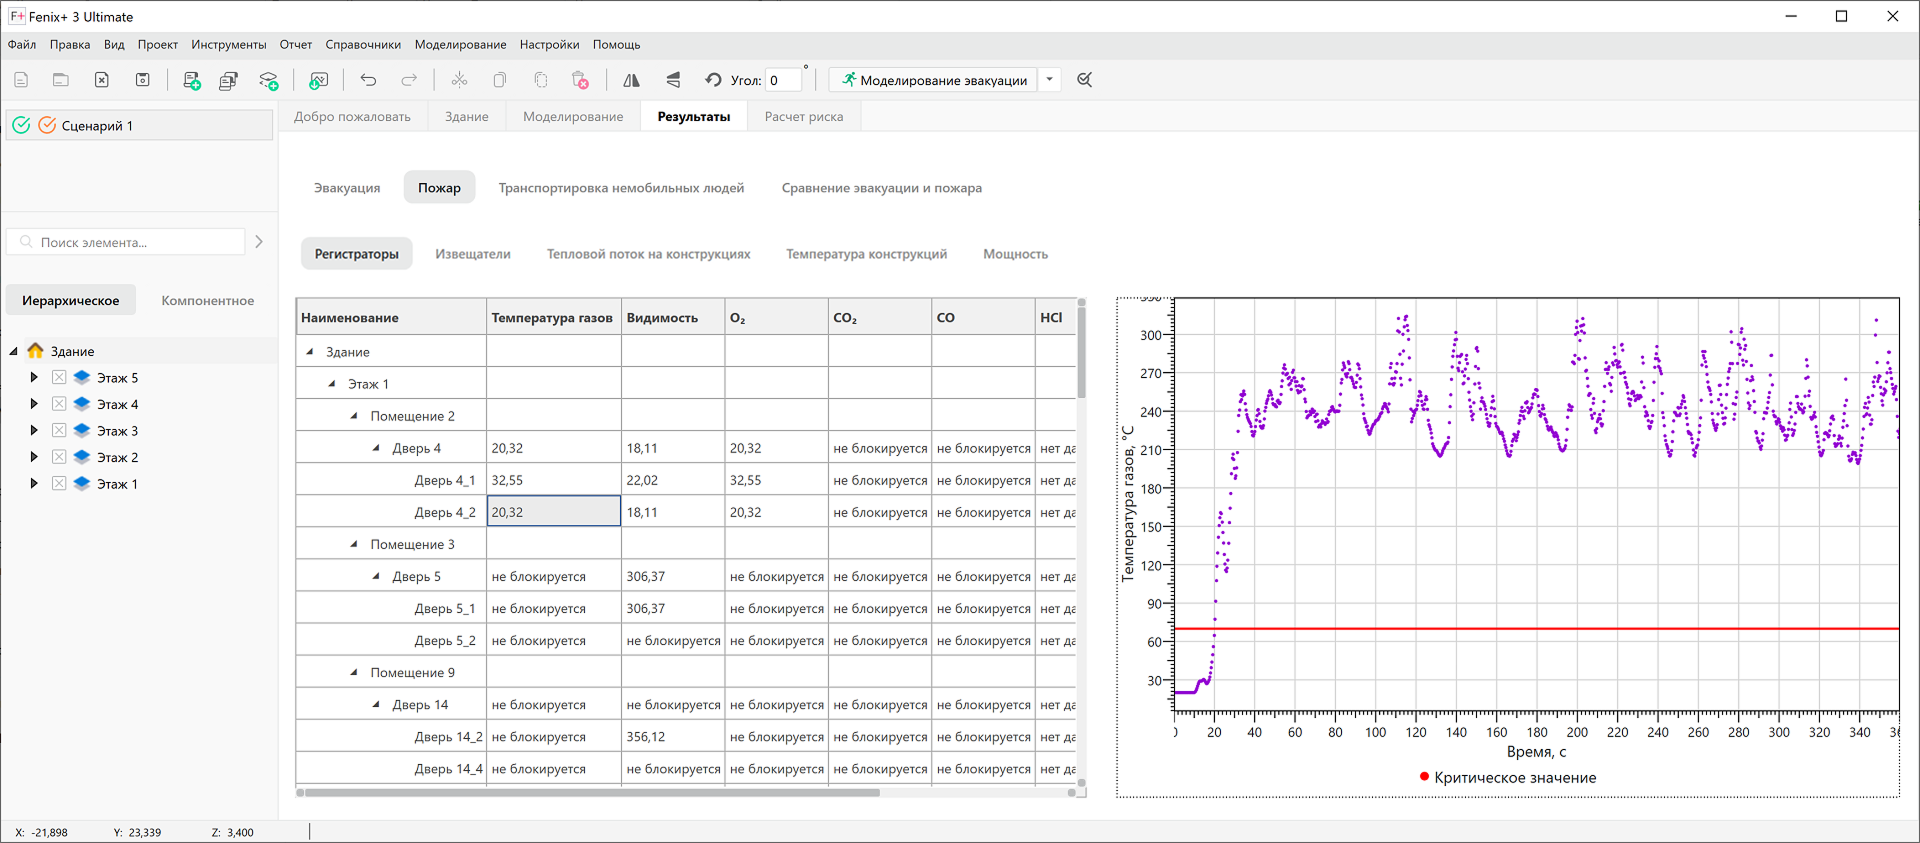1920x843 pixels.
Task: Click the new file toolbar icon
Action: pos(21,80)
